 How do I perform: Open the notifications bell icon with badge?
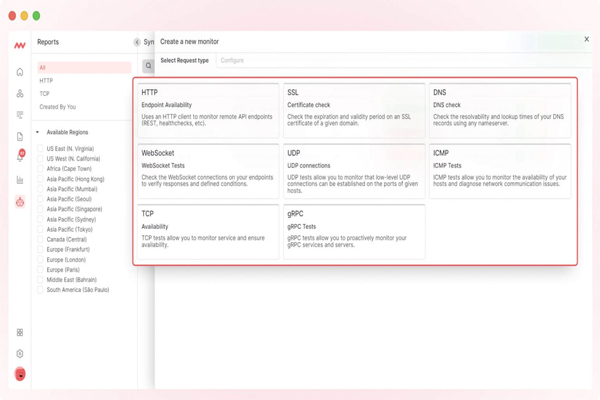click(x=20, y=157)
